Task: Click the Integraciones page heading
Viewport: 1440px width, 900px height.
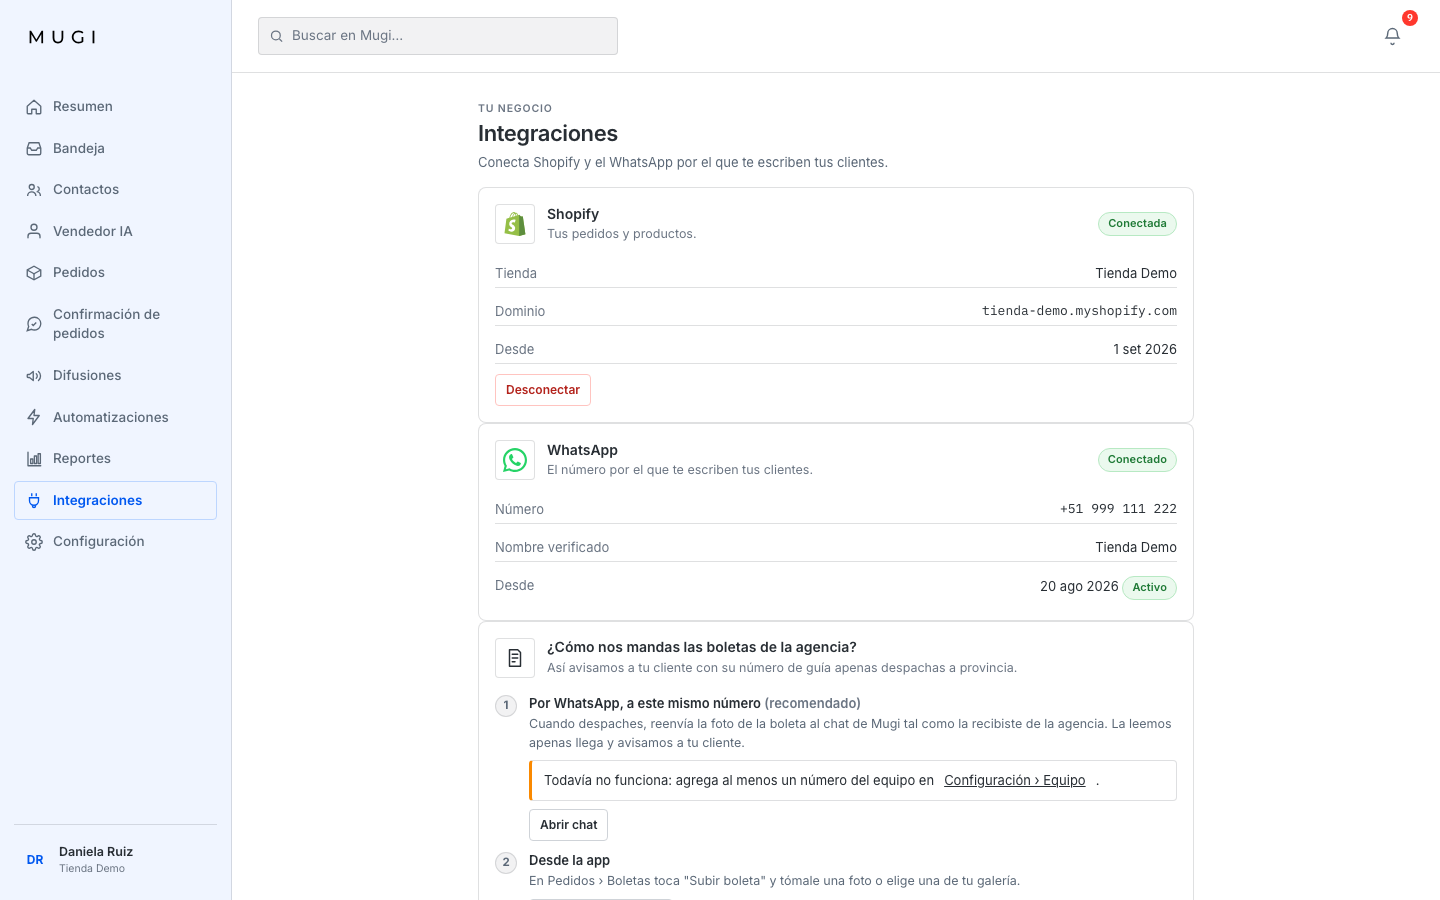Action: click(548, 134)
